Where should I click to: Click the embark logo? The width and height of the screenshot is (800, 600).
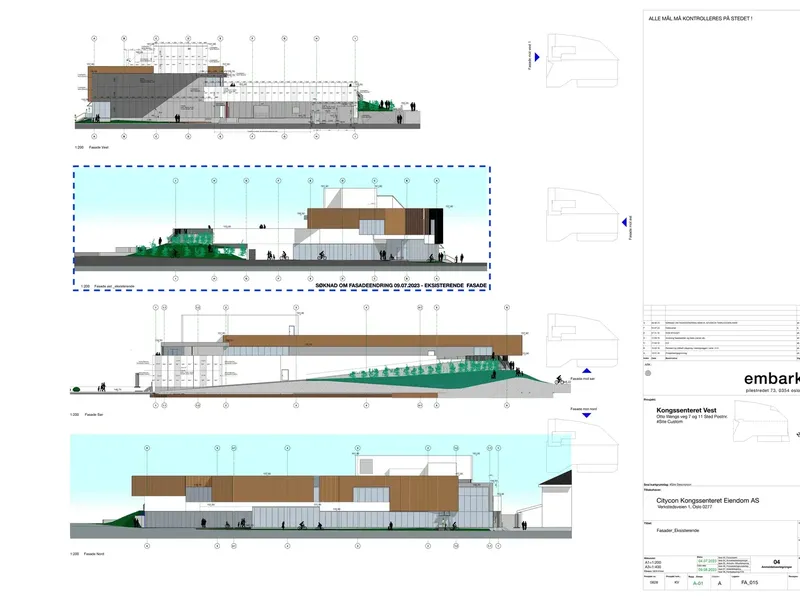771,379
